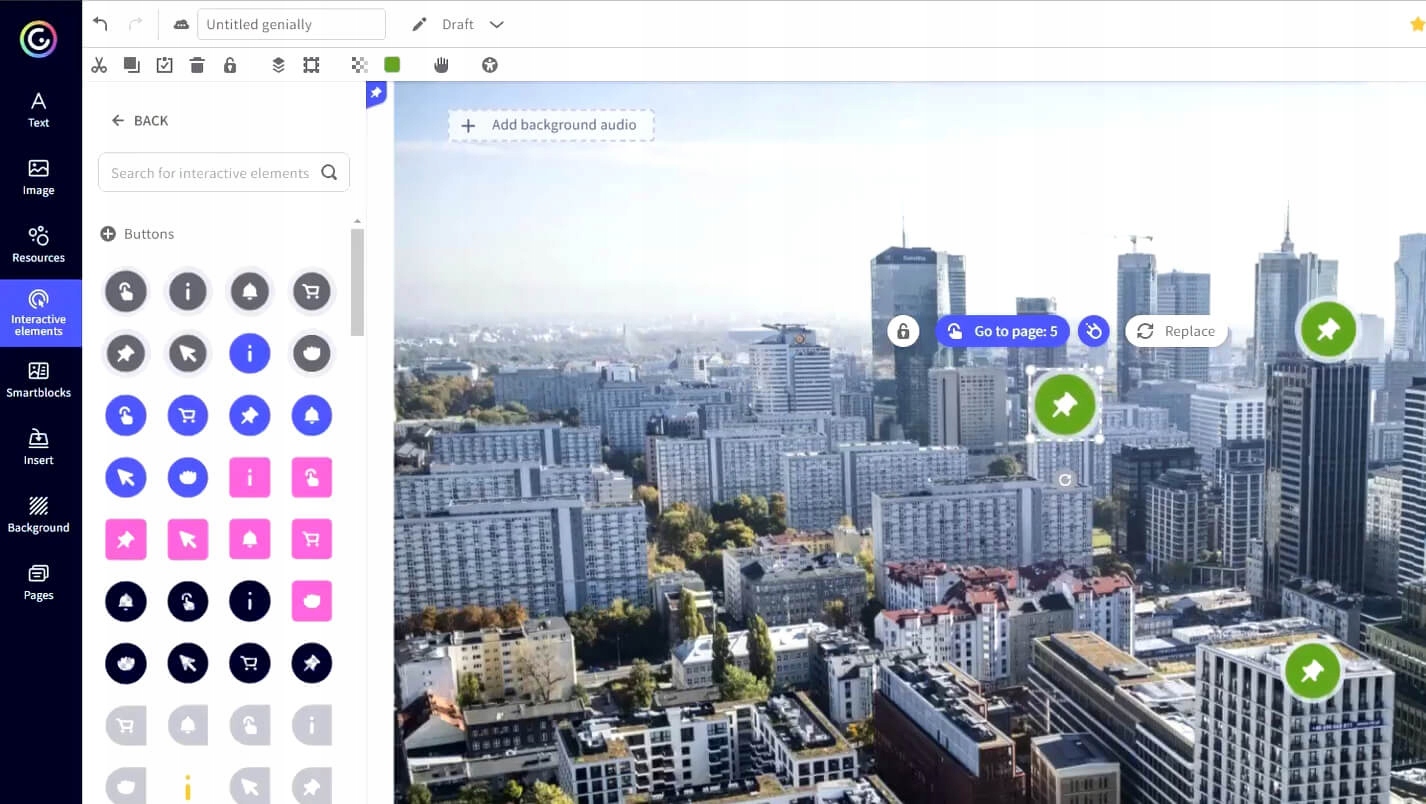
Task: Select the pink info square button element
Action: pyautogui.click(x=250, y=478)
